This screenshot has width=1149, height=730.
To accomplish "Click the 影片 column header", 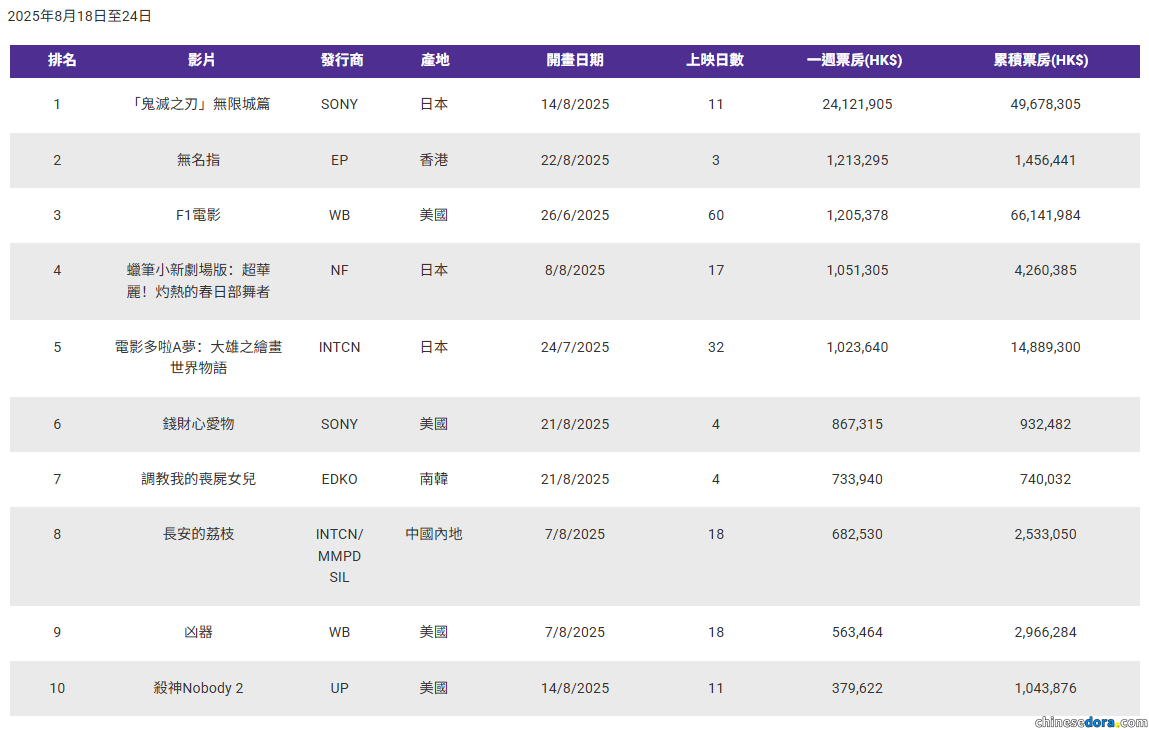I will coord(201,60).
